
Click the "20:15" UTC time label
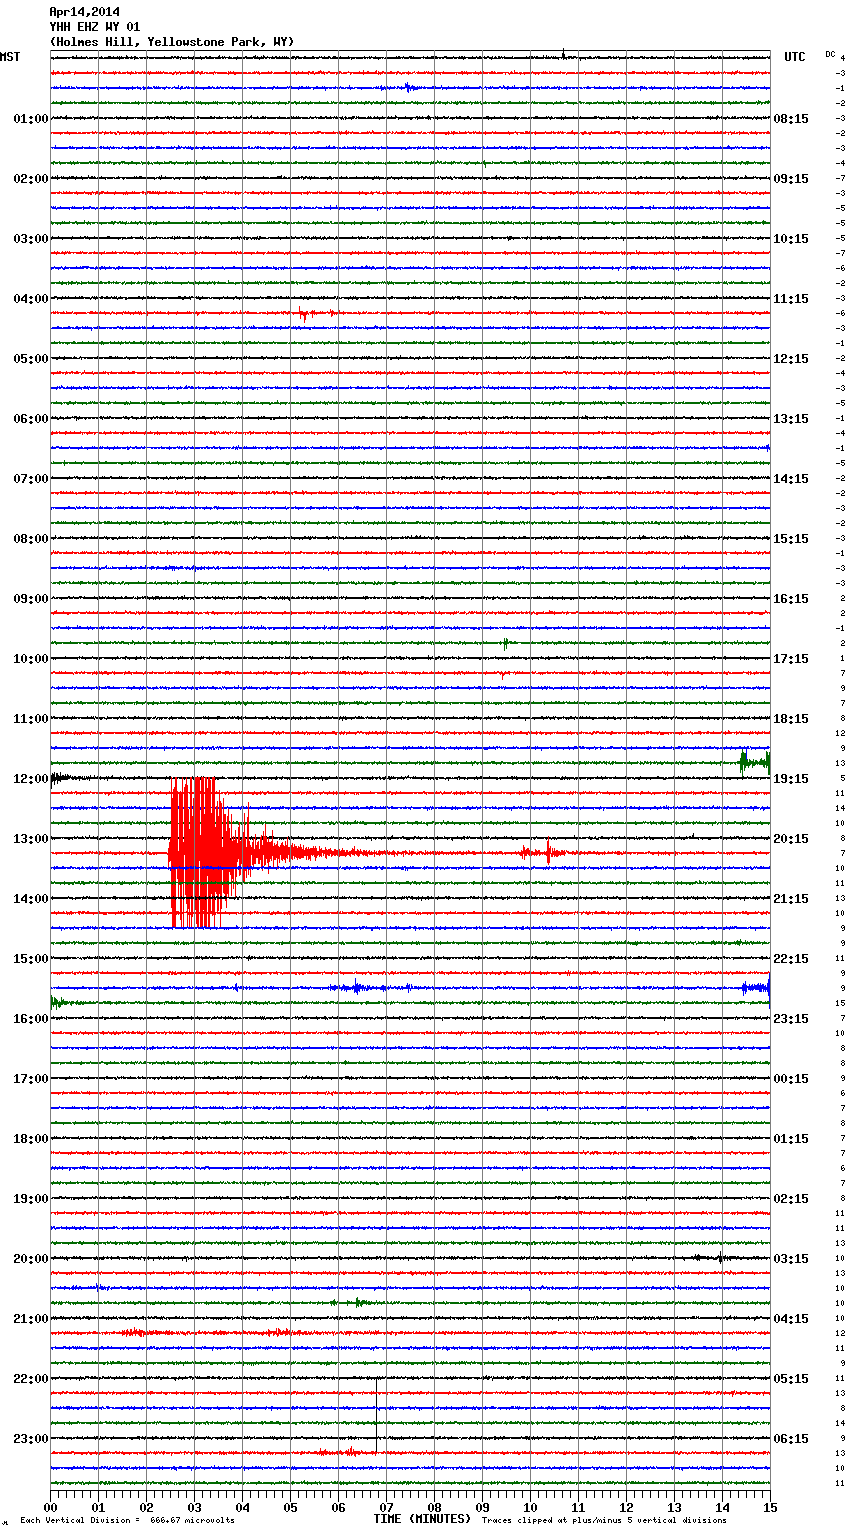pyautogui.click(x=791, y=839)
